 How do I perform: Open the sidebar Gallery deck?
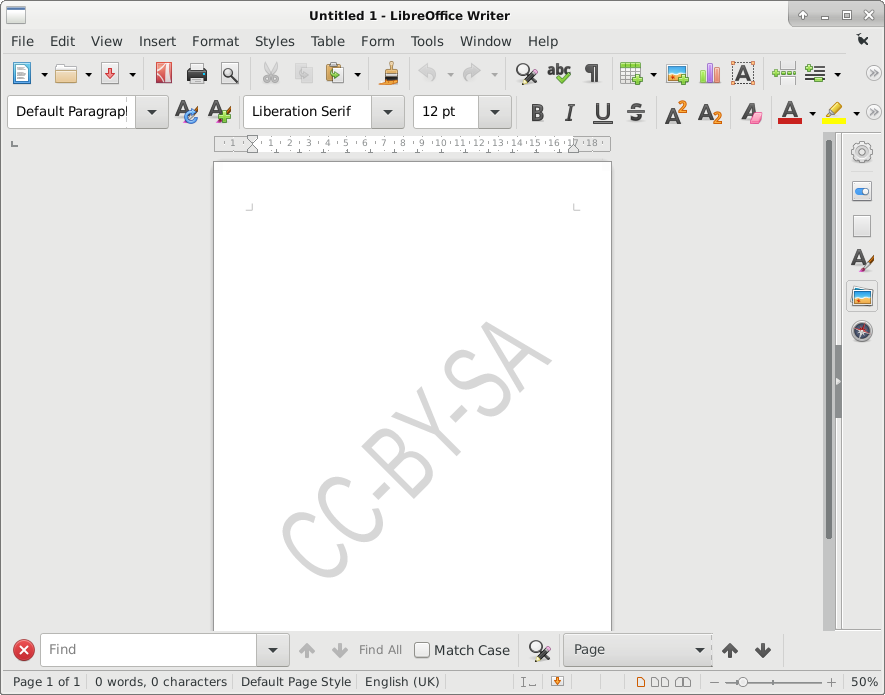tap(862, 296)
